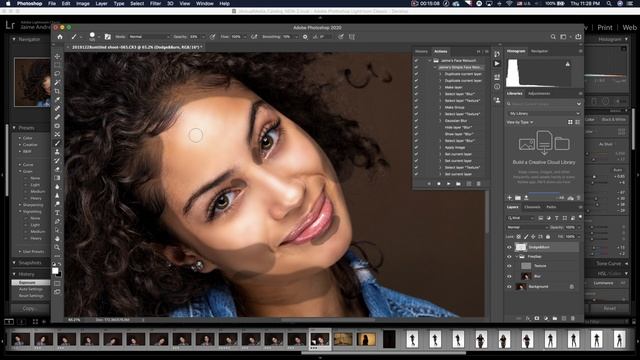Viewport: 640px width, 360px height.
Task: Select the Hand tool
Action: pos(57,238)
